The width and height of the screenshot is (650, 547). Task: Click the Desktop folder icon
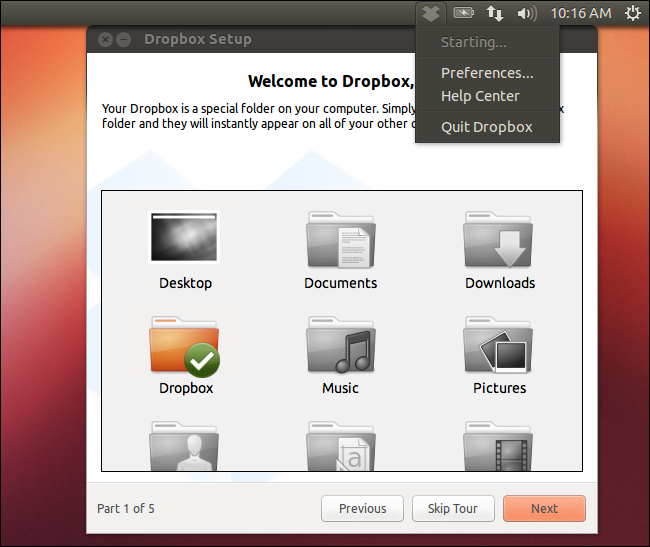184,237
